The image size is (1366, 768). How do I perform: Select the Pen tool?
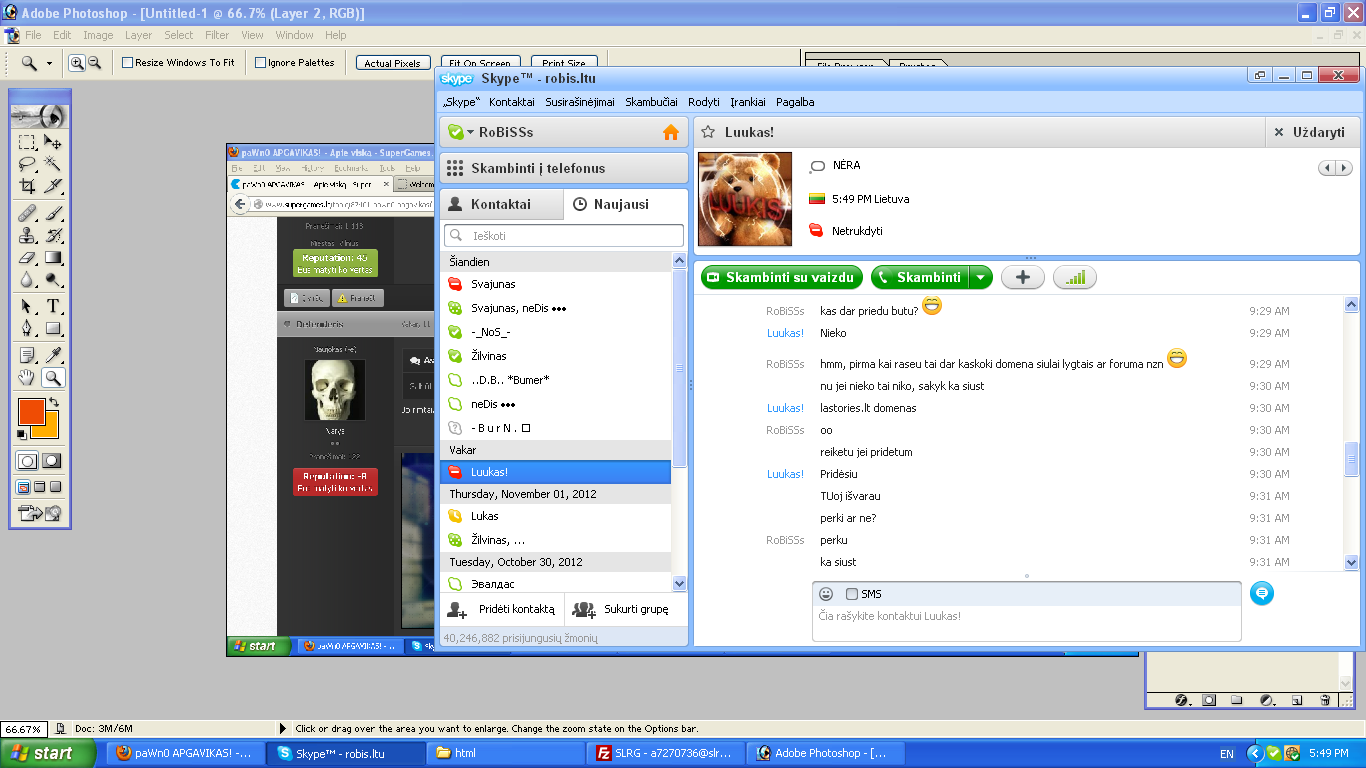coord(27,328)
